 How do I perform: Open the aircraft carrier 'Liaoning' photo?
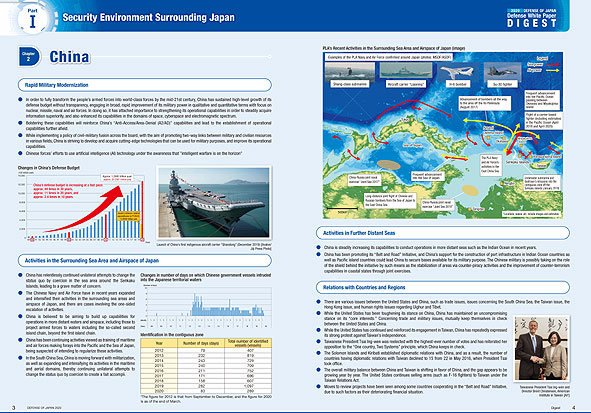(x=406, y=71)
